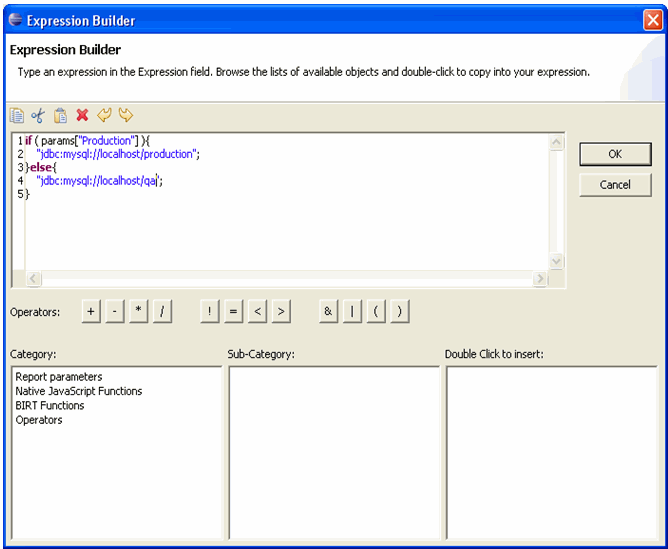Viewport: 668px width, 549px height.
Task: Select BIRT Functions category
Action: tap(50, 405)
